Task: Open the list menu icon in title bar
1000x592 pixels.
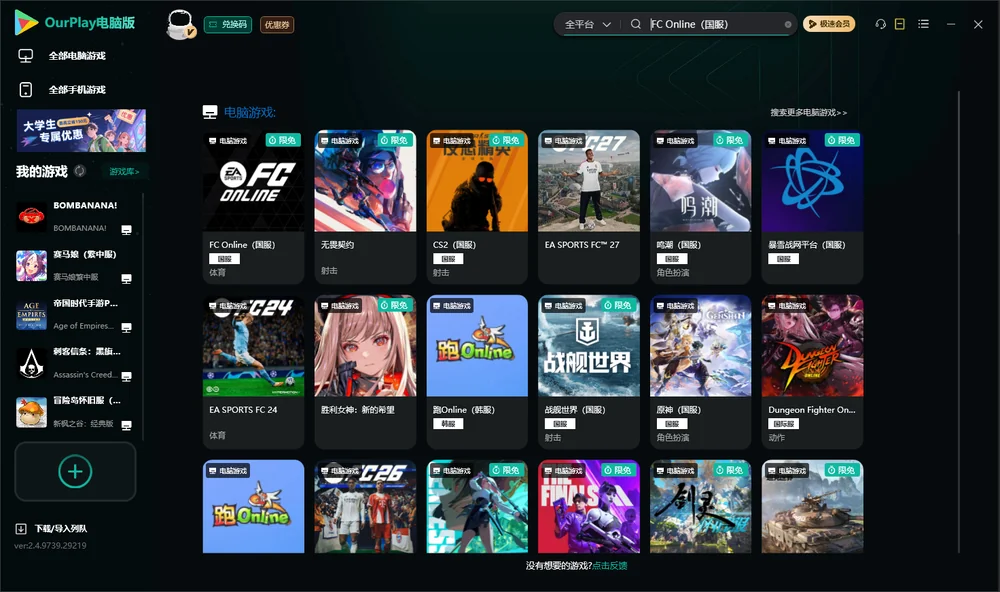Action: pos(923,24)
